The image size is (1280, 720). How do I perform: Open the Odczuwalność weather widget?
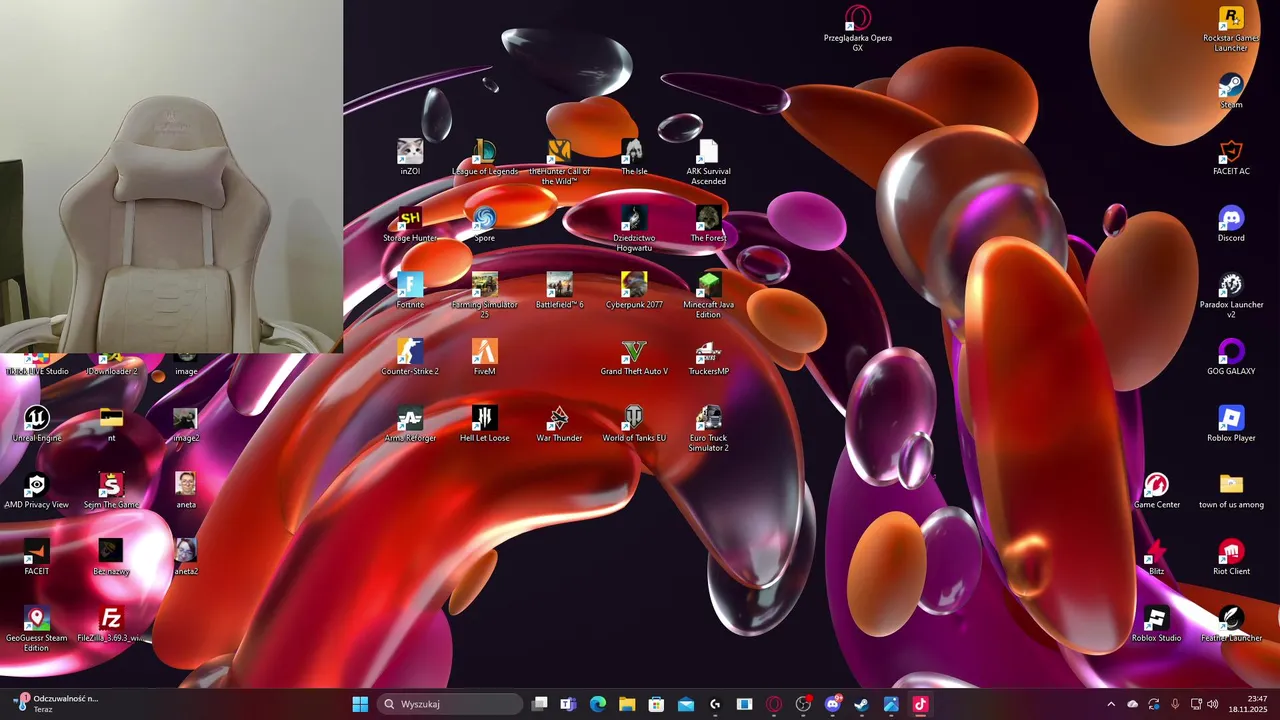click(x=56, y=704)
